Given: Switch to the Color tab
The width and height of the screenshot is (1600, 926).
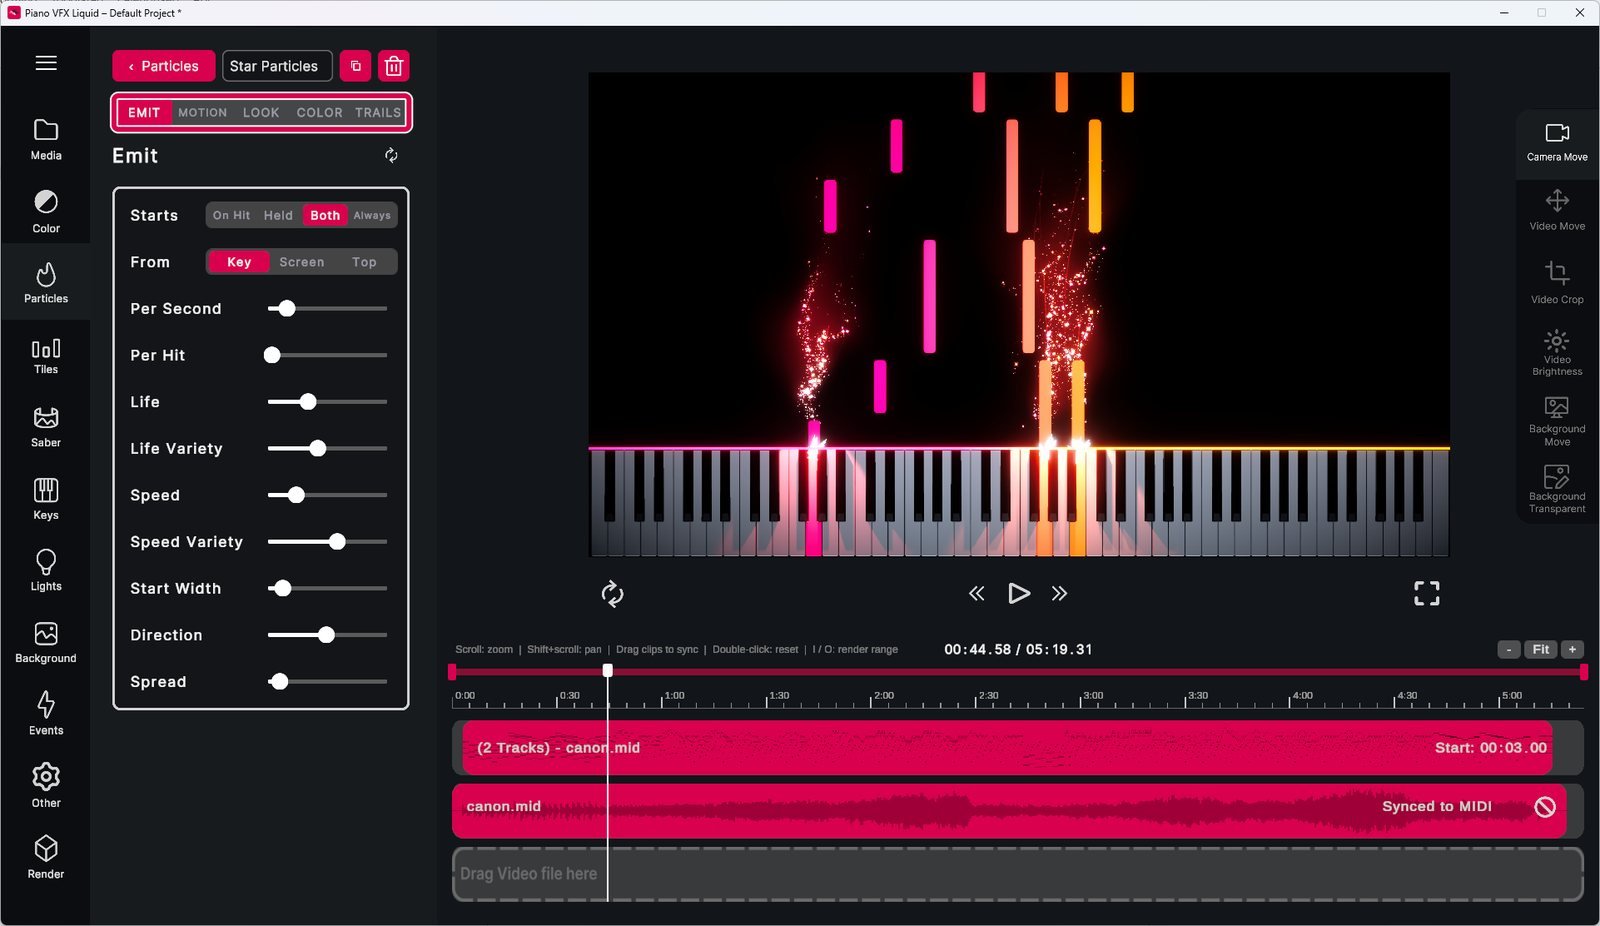Looking at the screenshot, I should click(x=319, y=113).
